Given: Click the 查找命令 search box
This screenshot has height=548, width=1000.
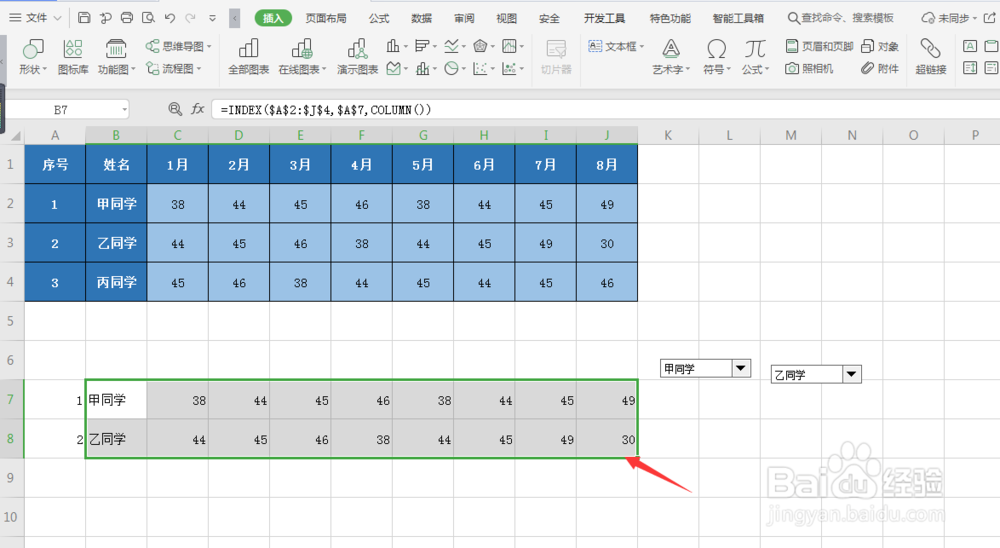Looking at the screenshot, I should [x=841, y=18].
